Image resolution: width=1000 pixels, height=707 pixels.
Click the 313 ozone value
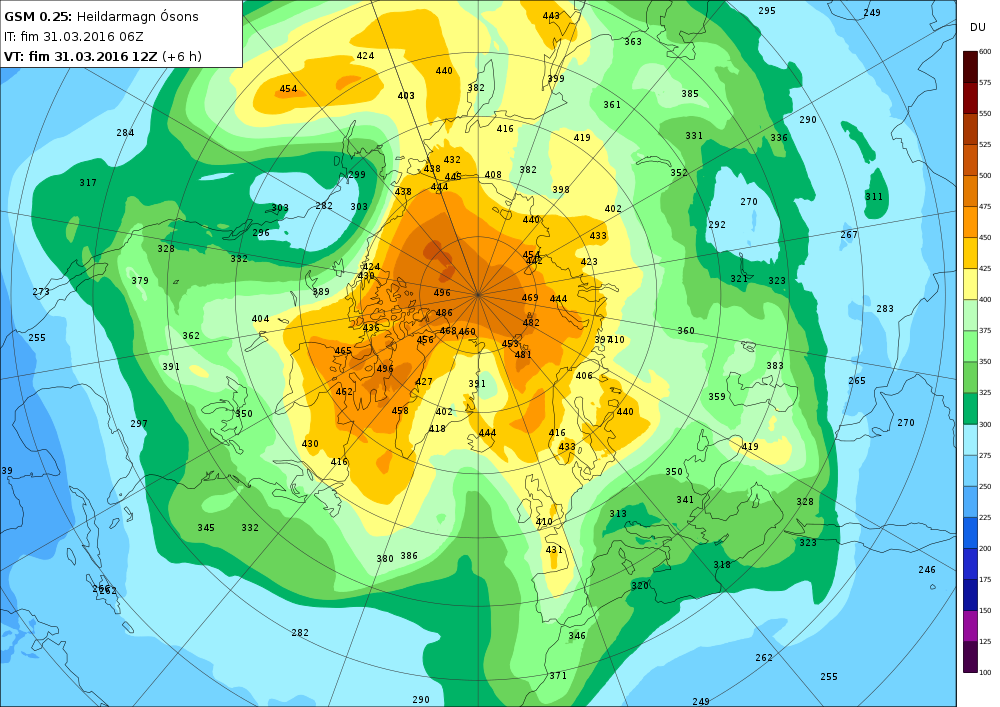click(618, 513)
